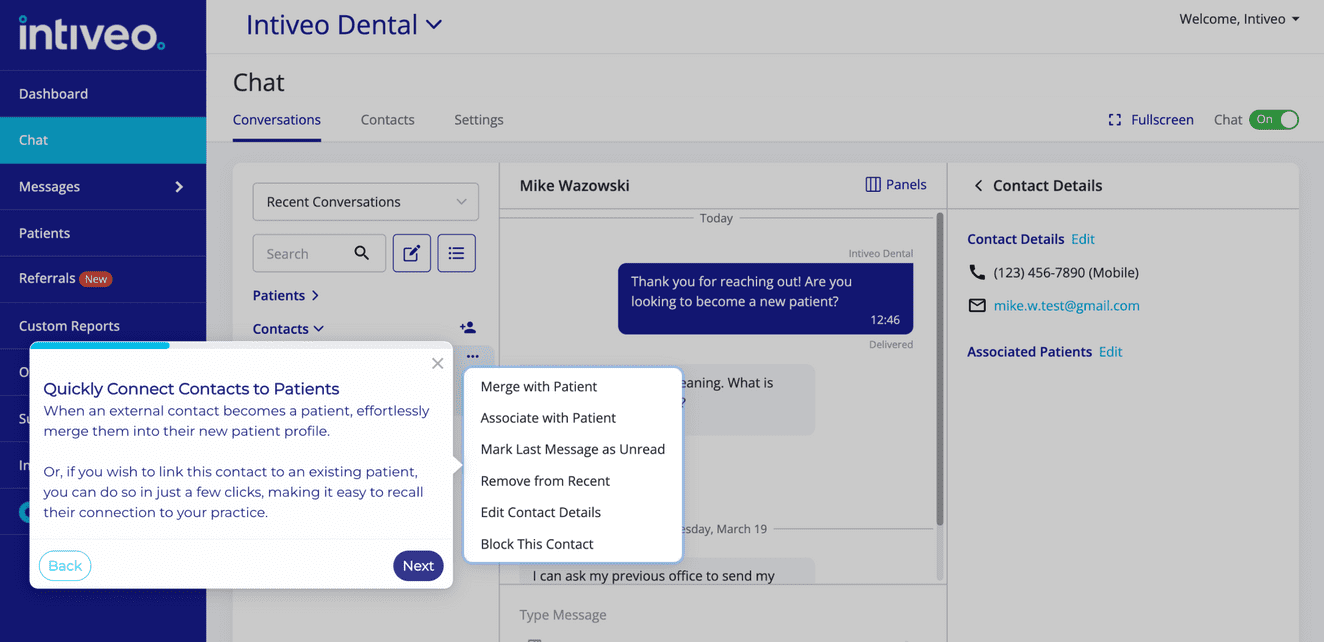The image size is (1324, 642).
Task: Toggle the Chat On switch
Action: pyautogui.click(x=1274, y=120)
